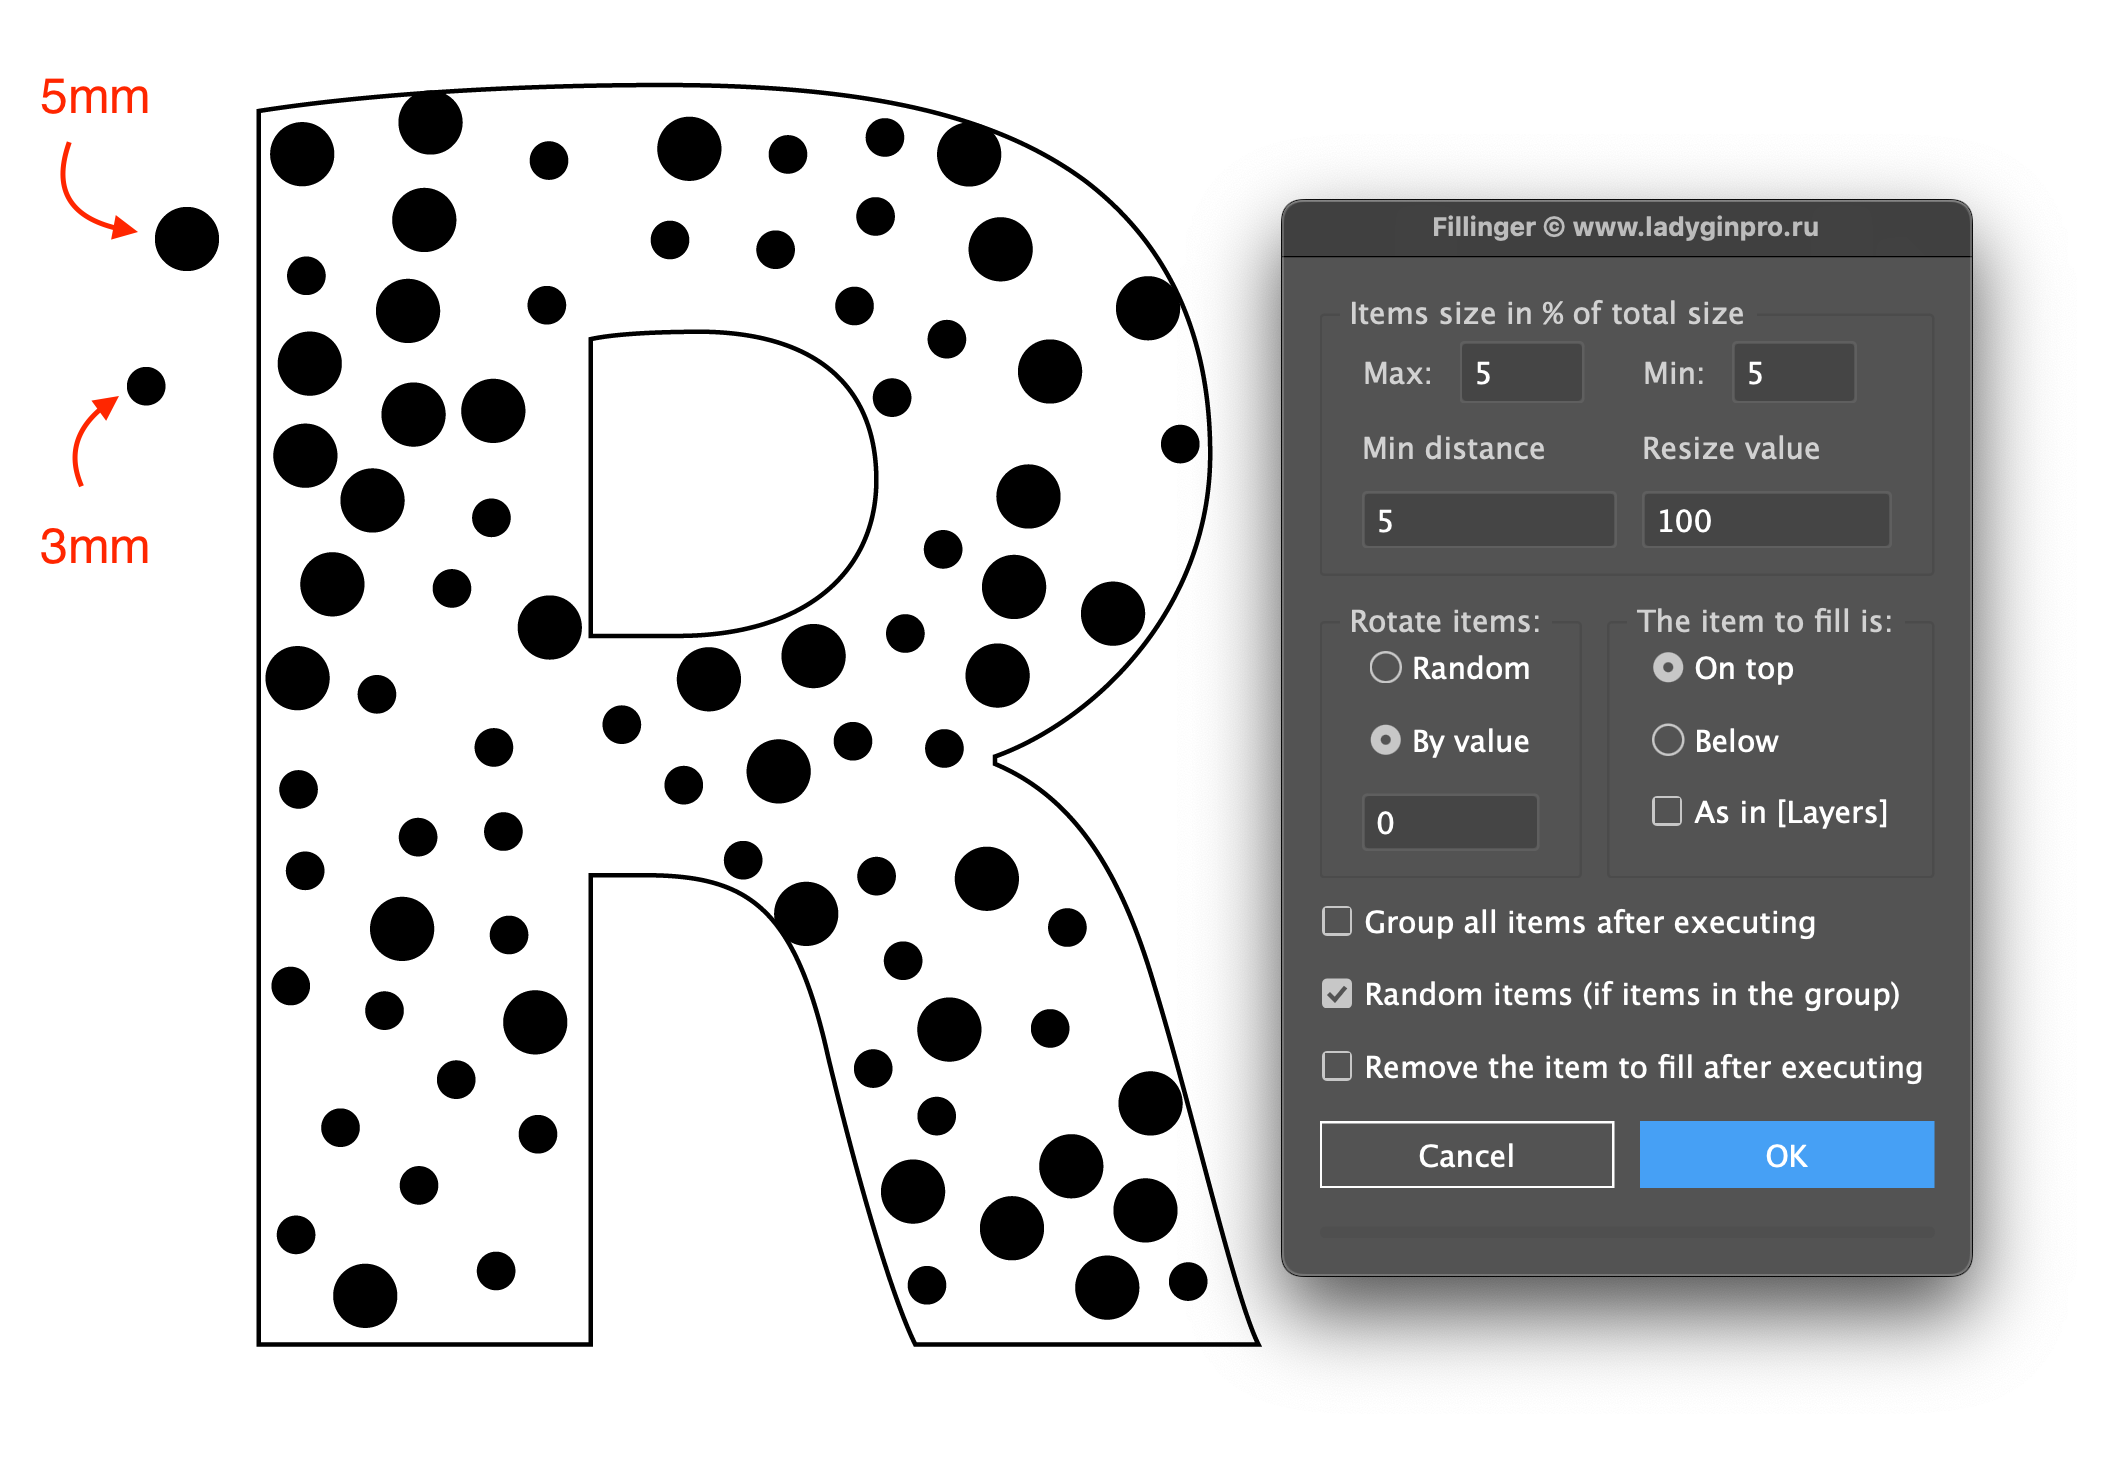Click the Max size input field
The width and height of the screenshot is (2118, 1464).
(x=1521, y=373)
